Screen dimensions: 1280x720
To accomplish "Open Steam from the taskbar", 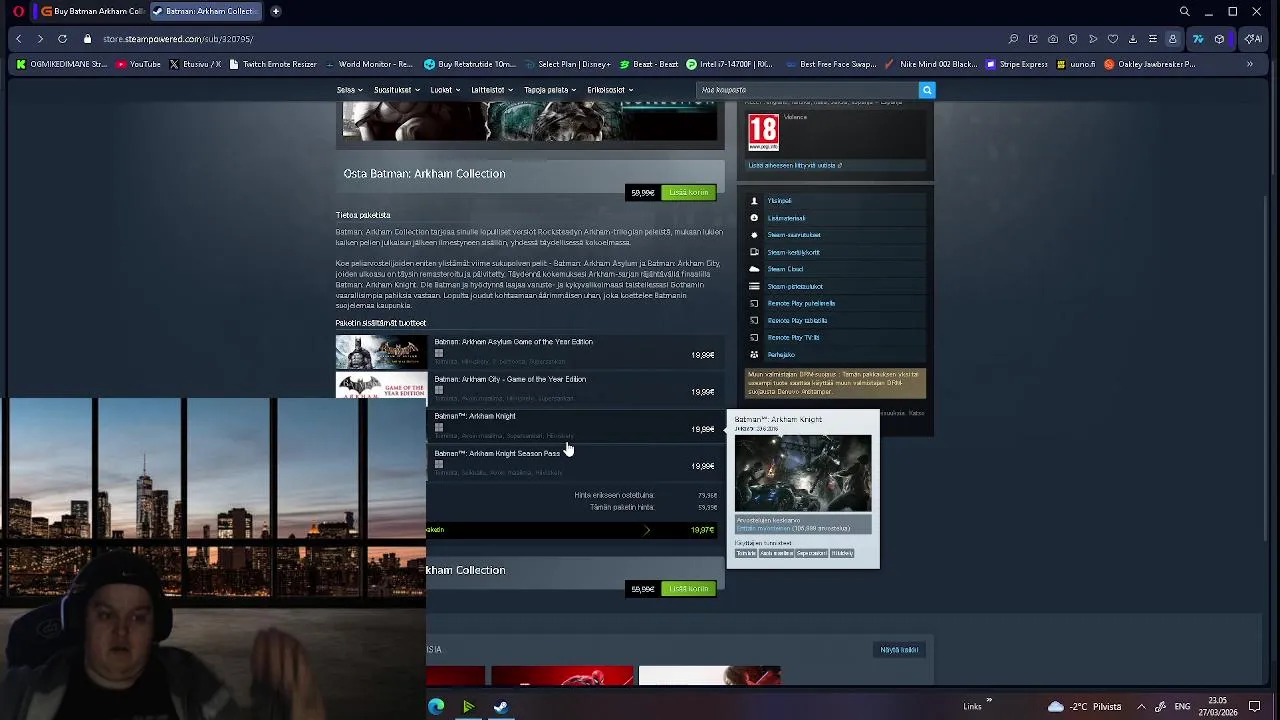I will point(501,707).
